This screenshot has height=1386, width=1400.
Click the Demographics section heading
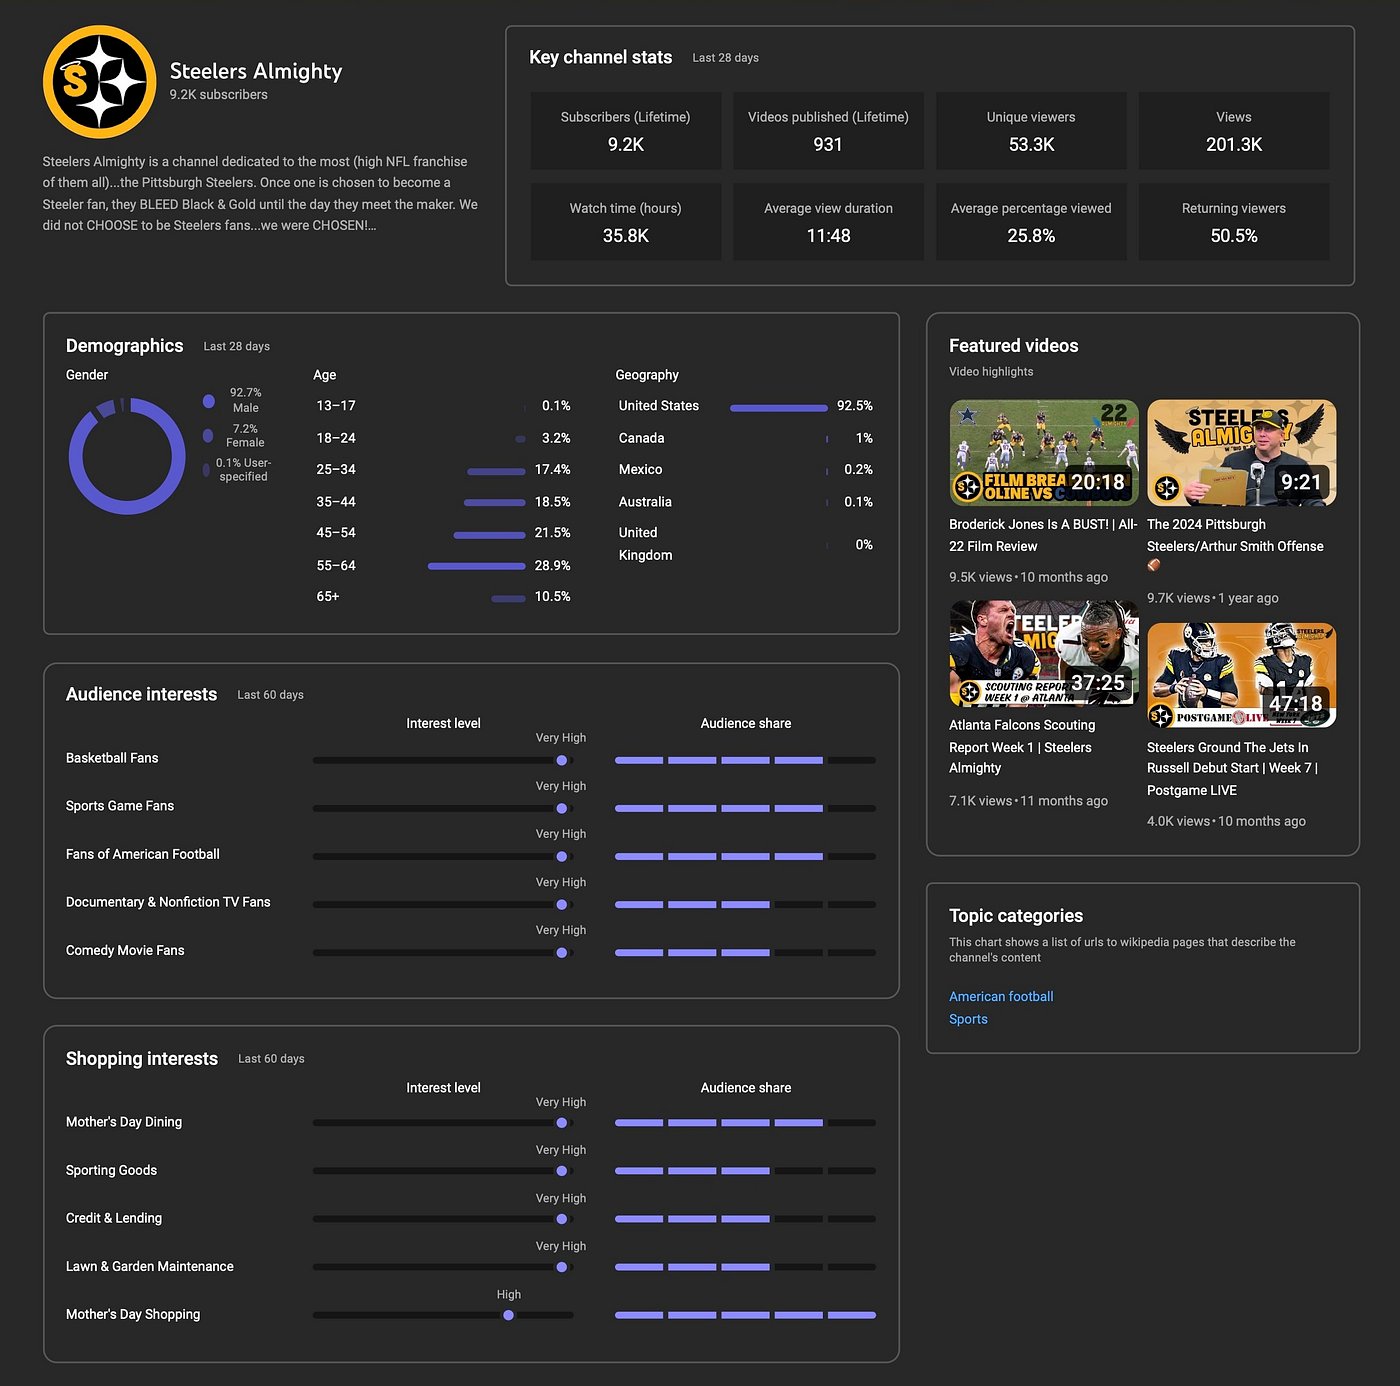125,346
